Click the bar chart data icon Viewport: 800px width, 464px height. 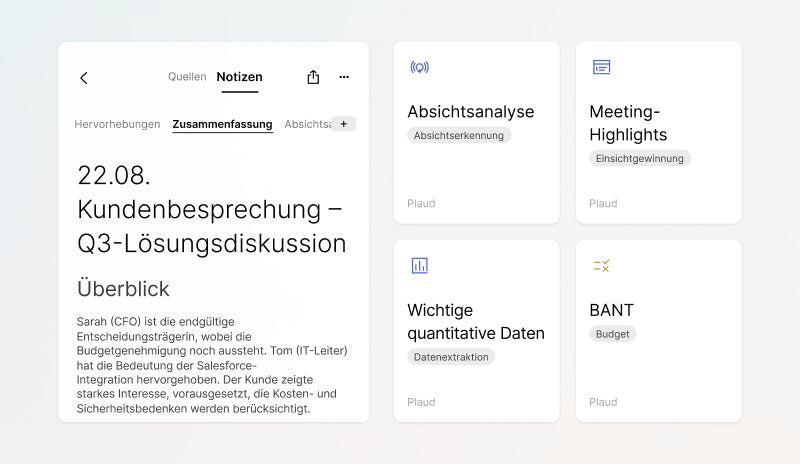(x=419, y=265)
